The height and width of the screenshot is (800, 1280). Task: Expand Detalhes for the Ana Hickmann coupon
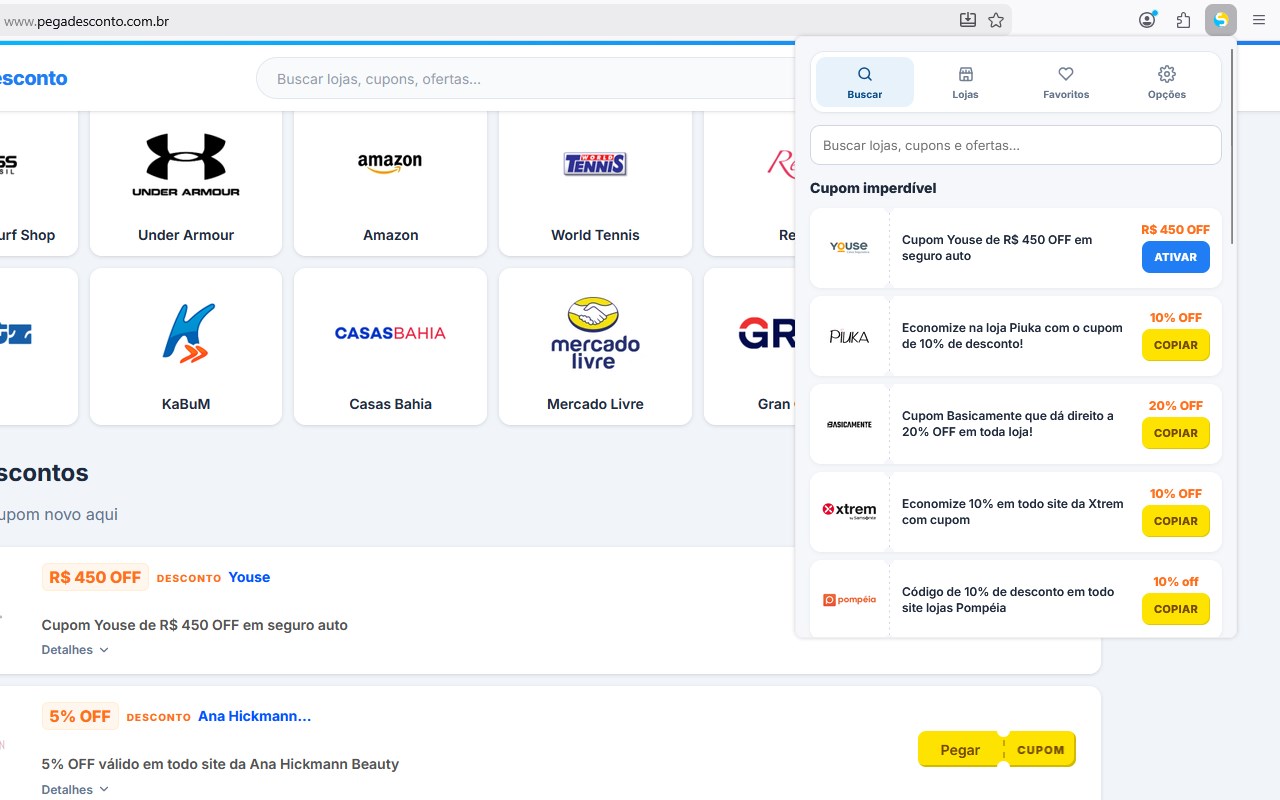[75, 790]
